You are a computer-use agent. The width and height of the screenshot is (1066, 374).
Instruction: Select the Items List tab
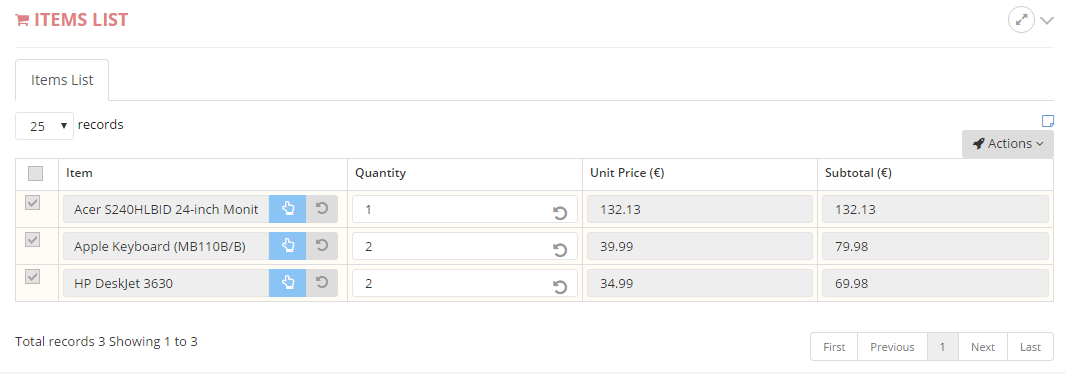[62, 80]
